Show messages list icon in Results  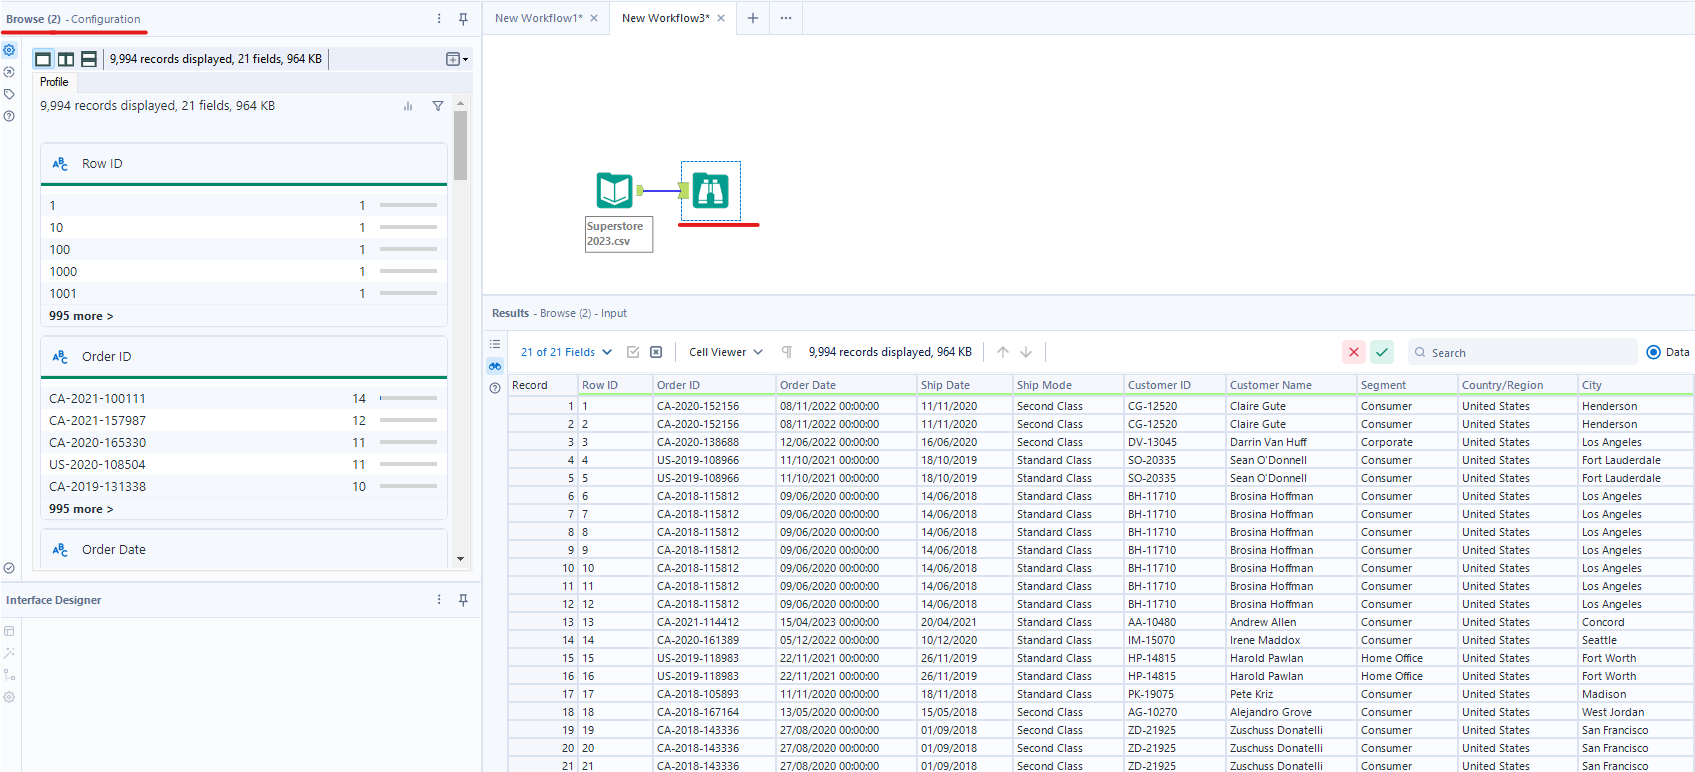[495, 344]
